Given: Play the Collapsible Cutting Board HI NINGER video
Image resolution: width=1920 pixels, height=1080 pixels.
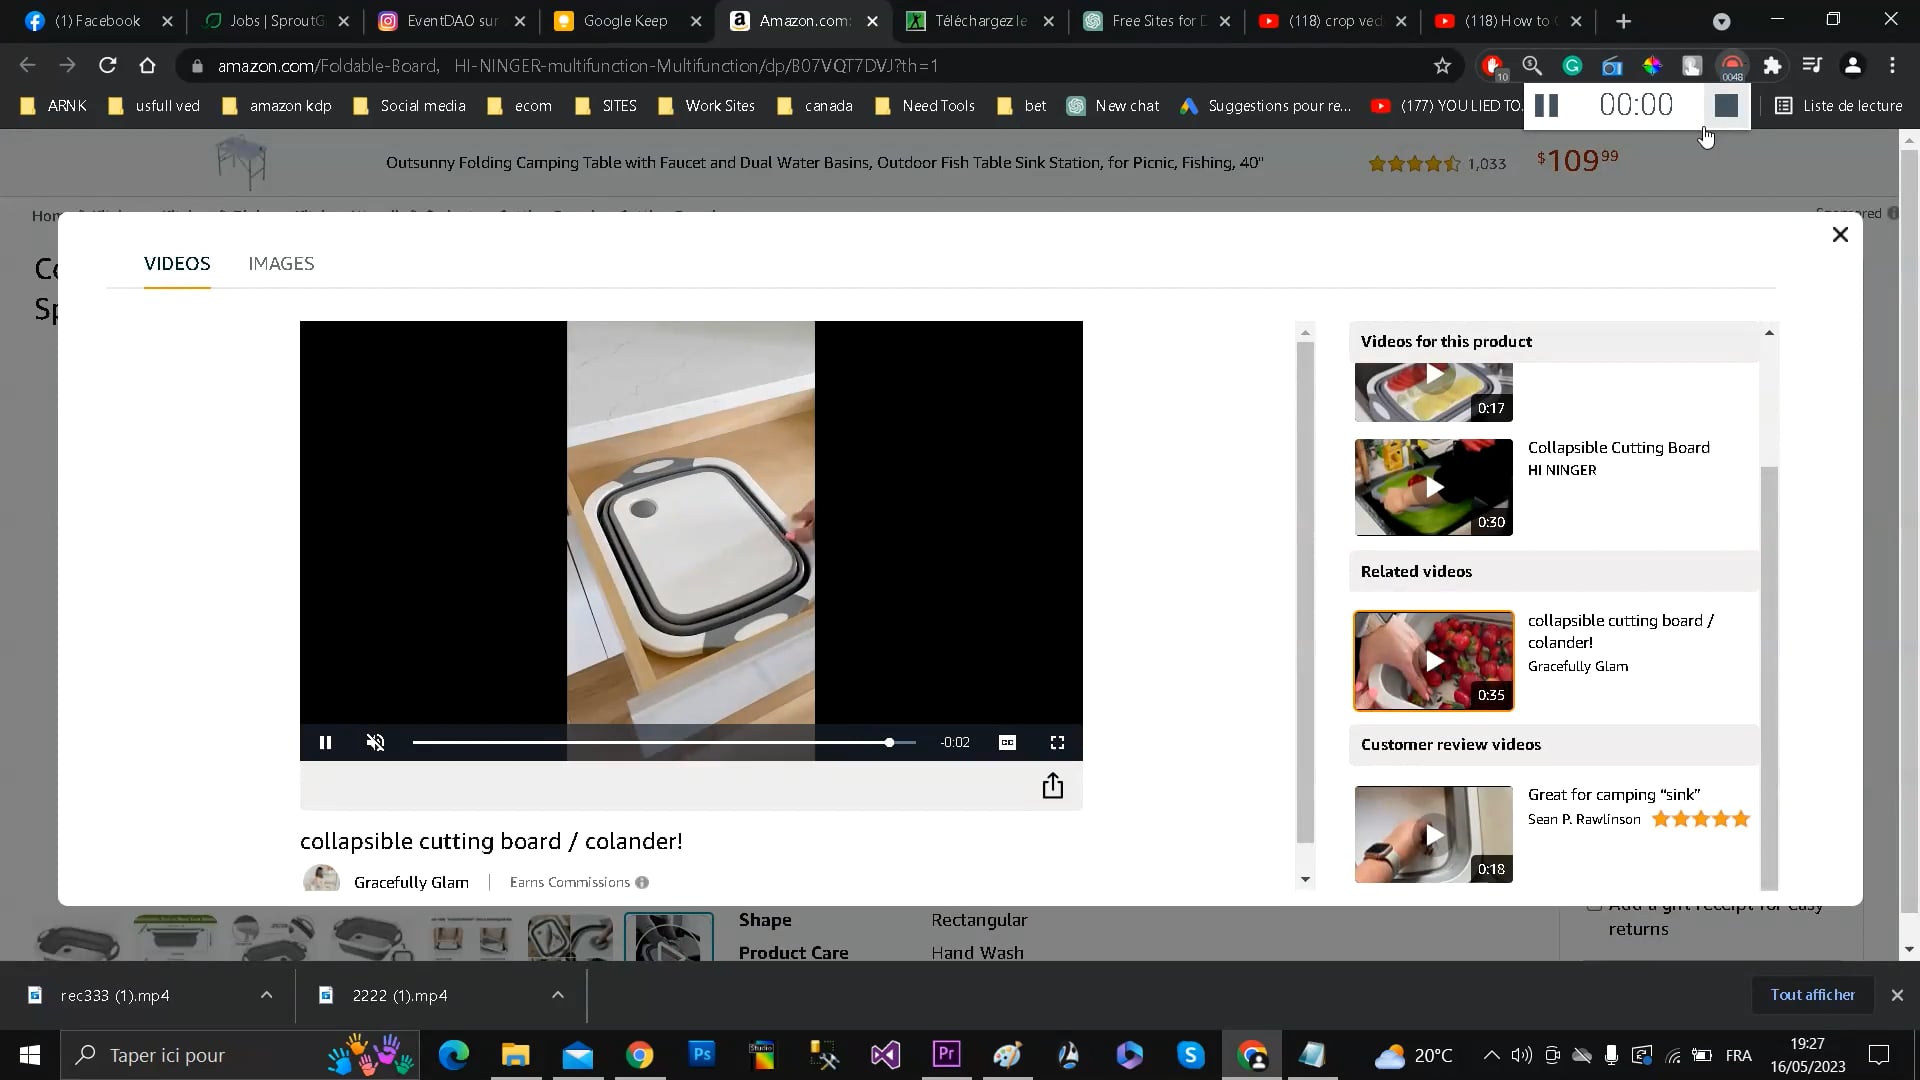Looking at the screenshot, I should point(1433,488).
